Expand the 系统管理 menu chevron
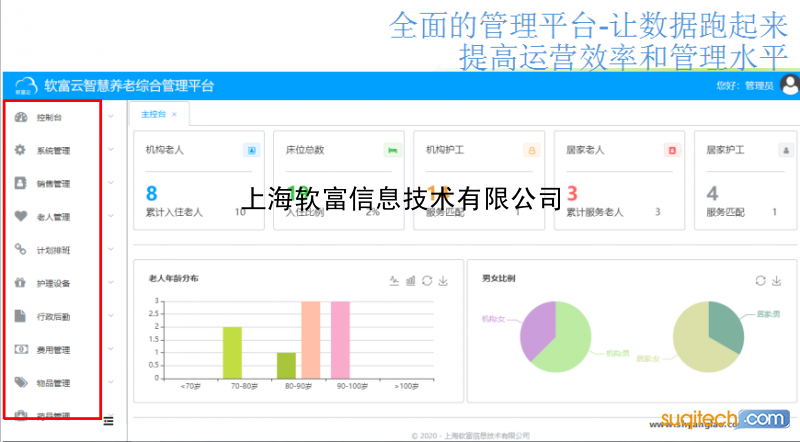 click(111, 150)
